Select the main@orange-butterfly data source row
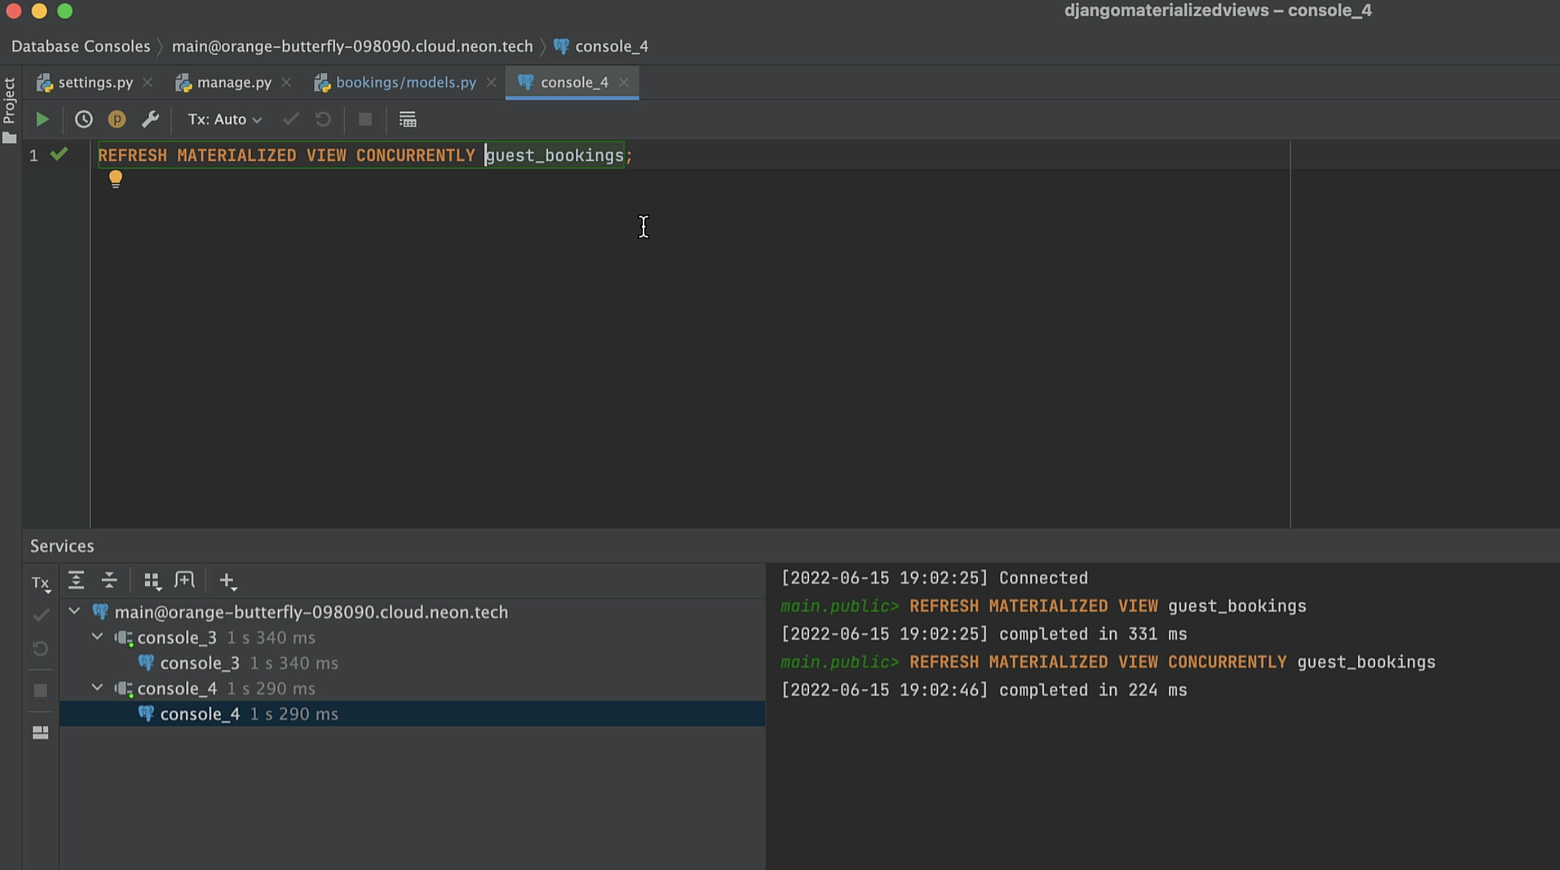 pyautogui.click(x=412, y=612)
